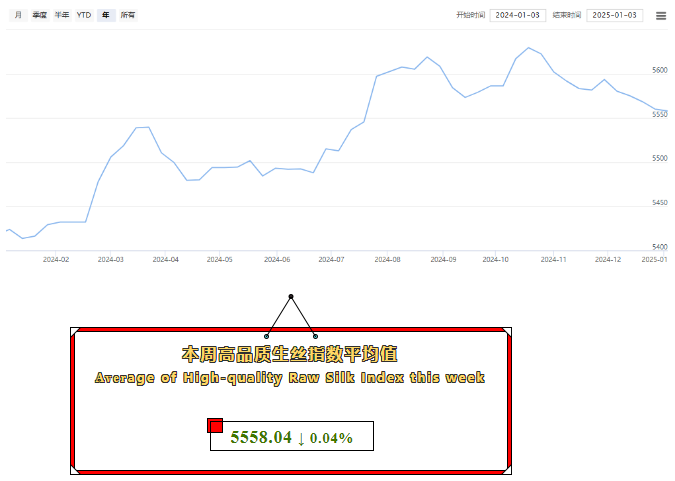The image size is (675, 481).
Task: Click the start date field 2024-01-03
Action: pyautogui.click(x=518, y=16)
